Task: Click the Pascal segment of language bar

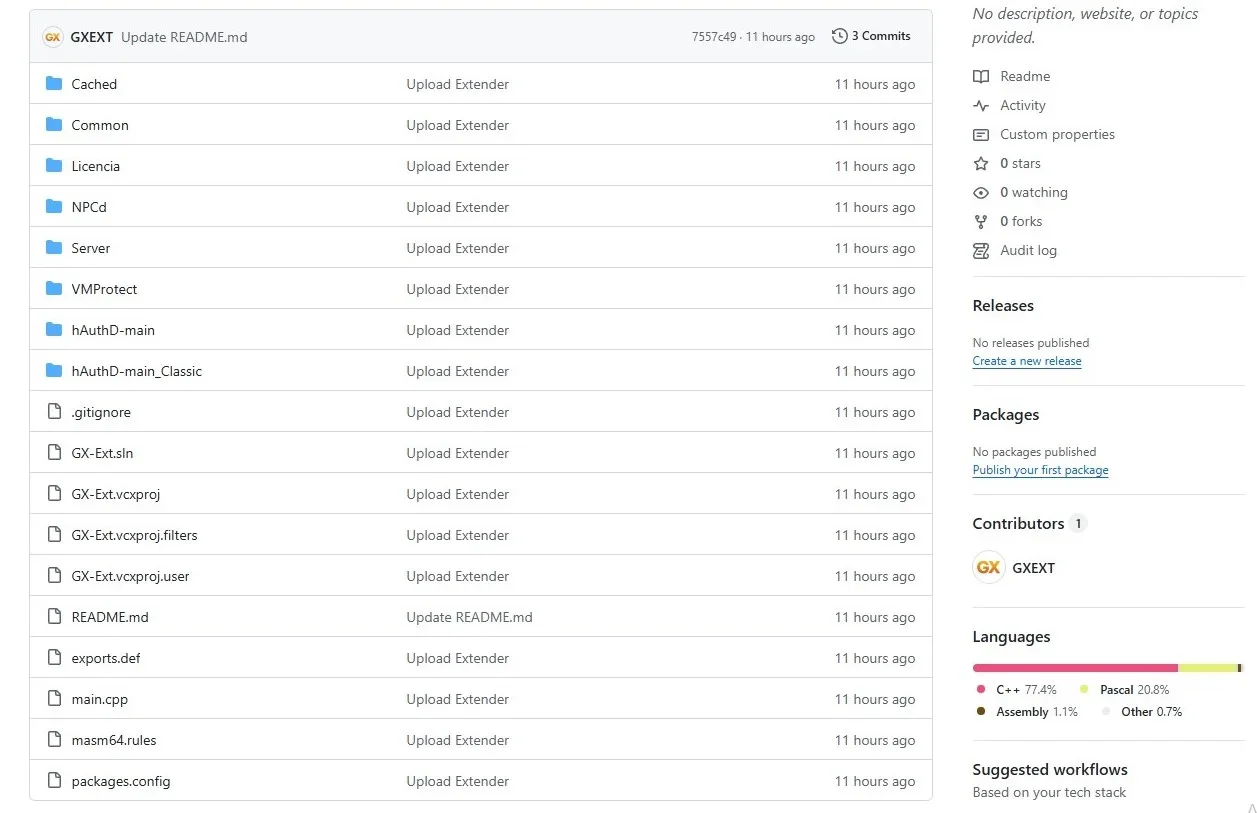Action: (1208, 668)
